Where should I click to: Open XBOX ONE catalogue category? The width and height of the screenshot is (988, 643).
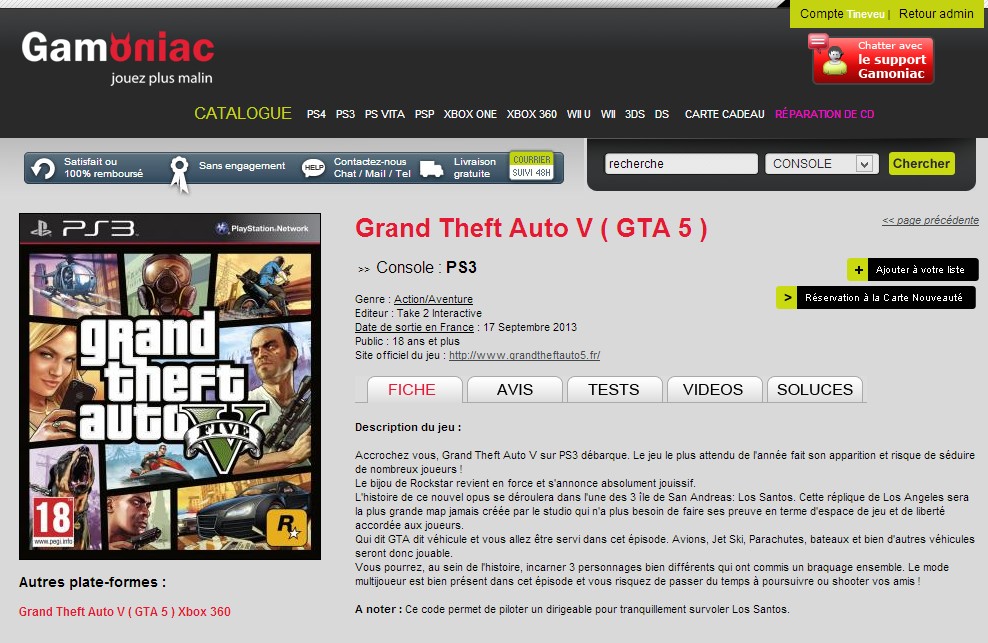coord(470,114)
